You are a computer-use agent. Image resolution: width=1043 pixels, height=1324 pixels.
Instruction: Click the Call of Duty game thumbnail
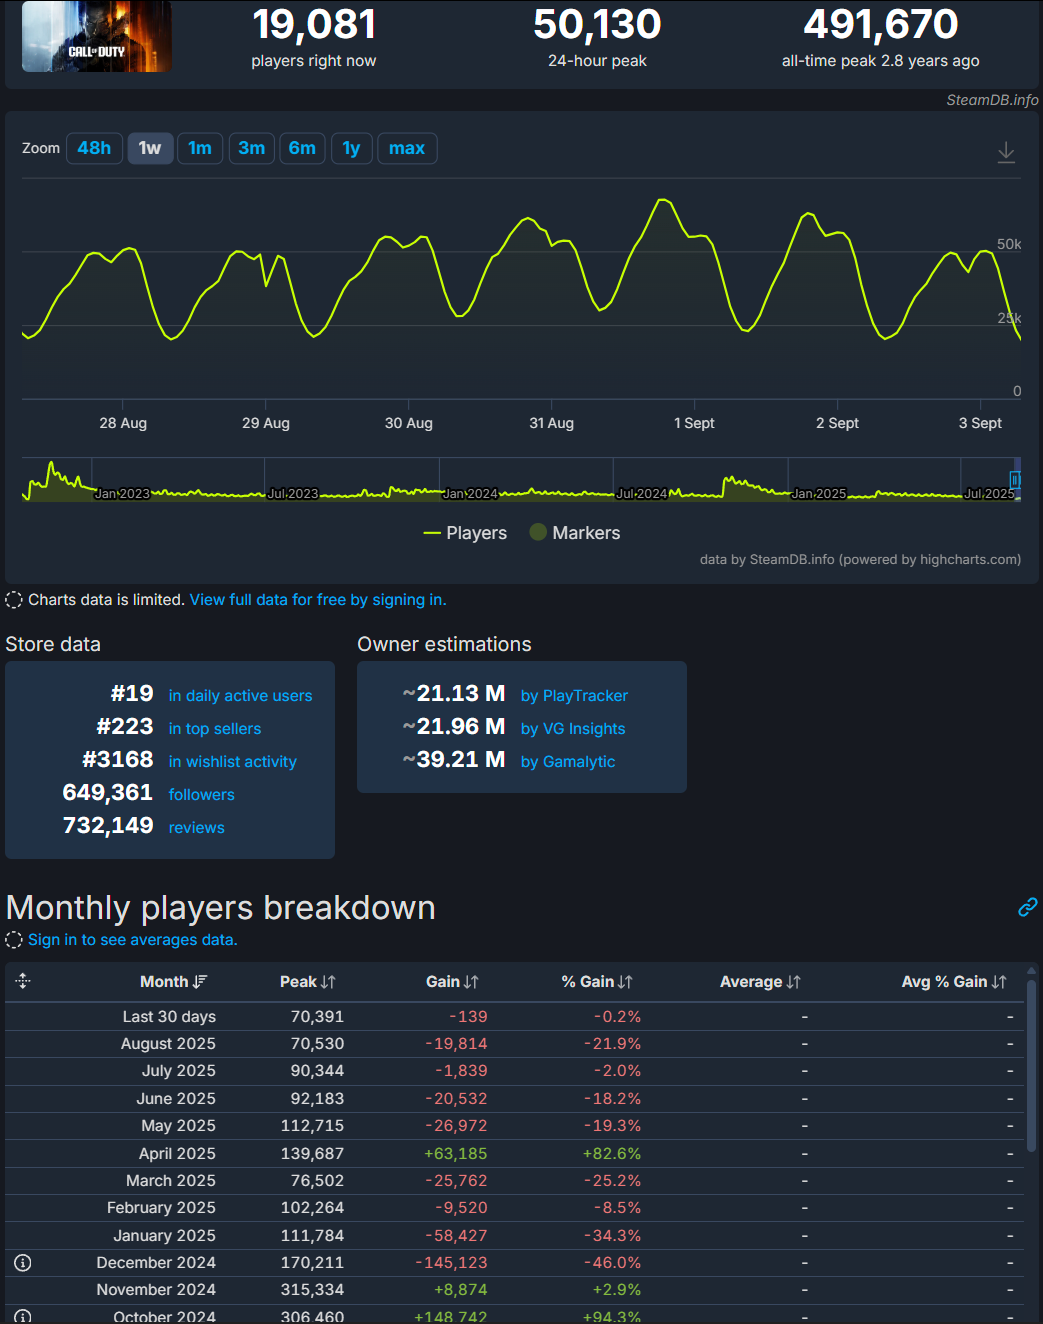pos(97,36)
